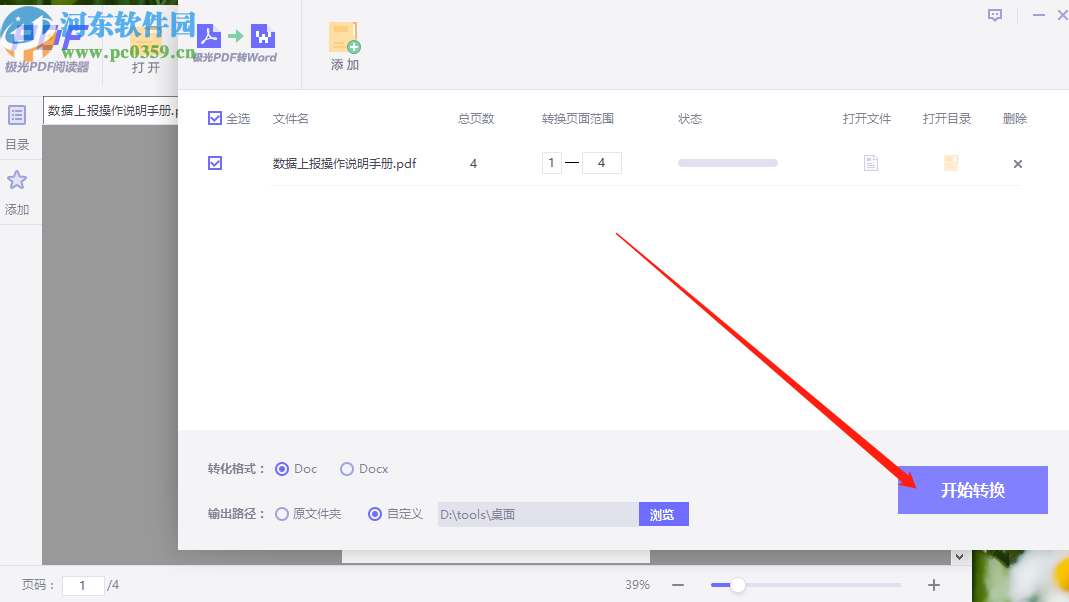The width and height of the screenshot is (1069, 602).
Task: Choose 原文件夹 as the output path
Action: 281,513
